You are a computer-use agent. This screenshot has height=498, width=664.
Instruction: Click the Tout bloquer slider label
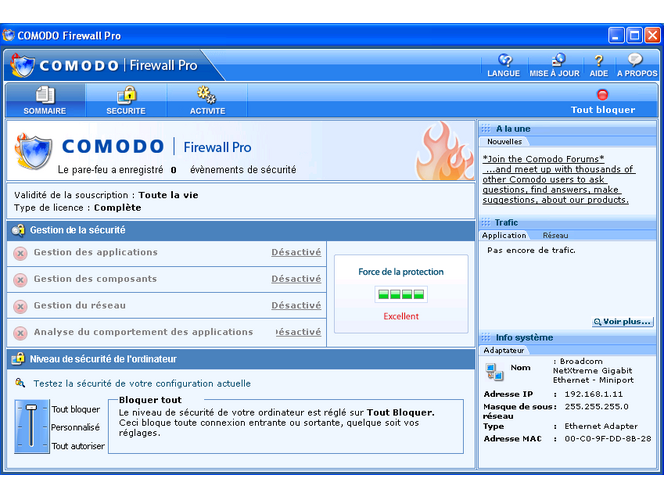[76, 409]
